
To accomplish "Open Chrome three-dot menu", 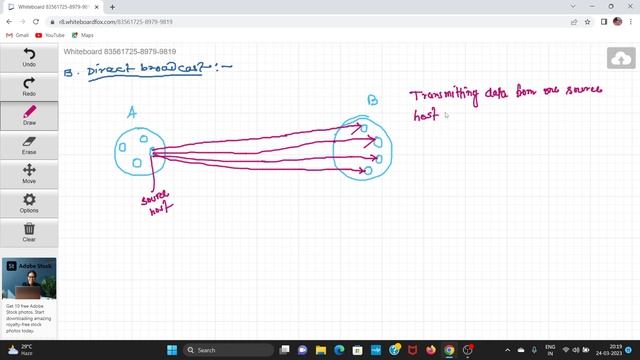I will point(631,22).
